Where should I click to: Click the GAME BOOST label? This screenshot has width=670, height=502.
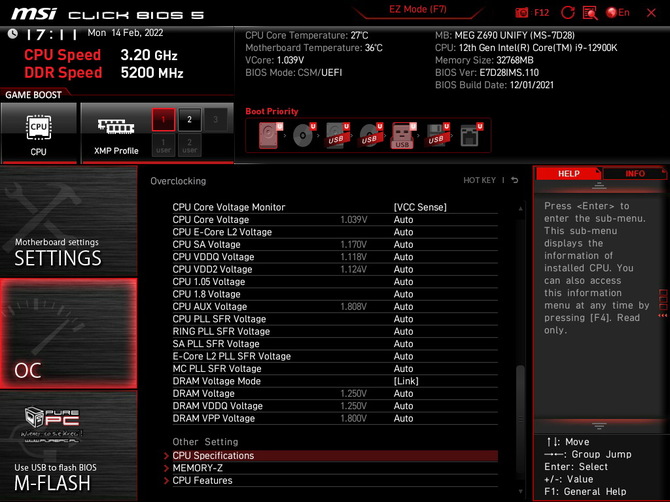[x=33, y=95]
